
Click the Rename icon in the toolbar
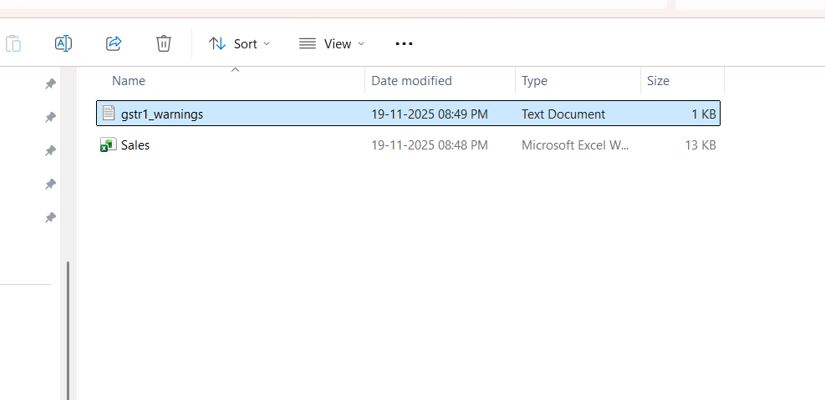pyautogui.click(x=63, y=43)
